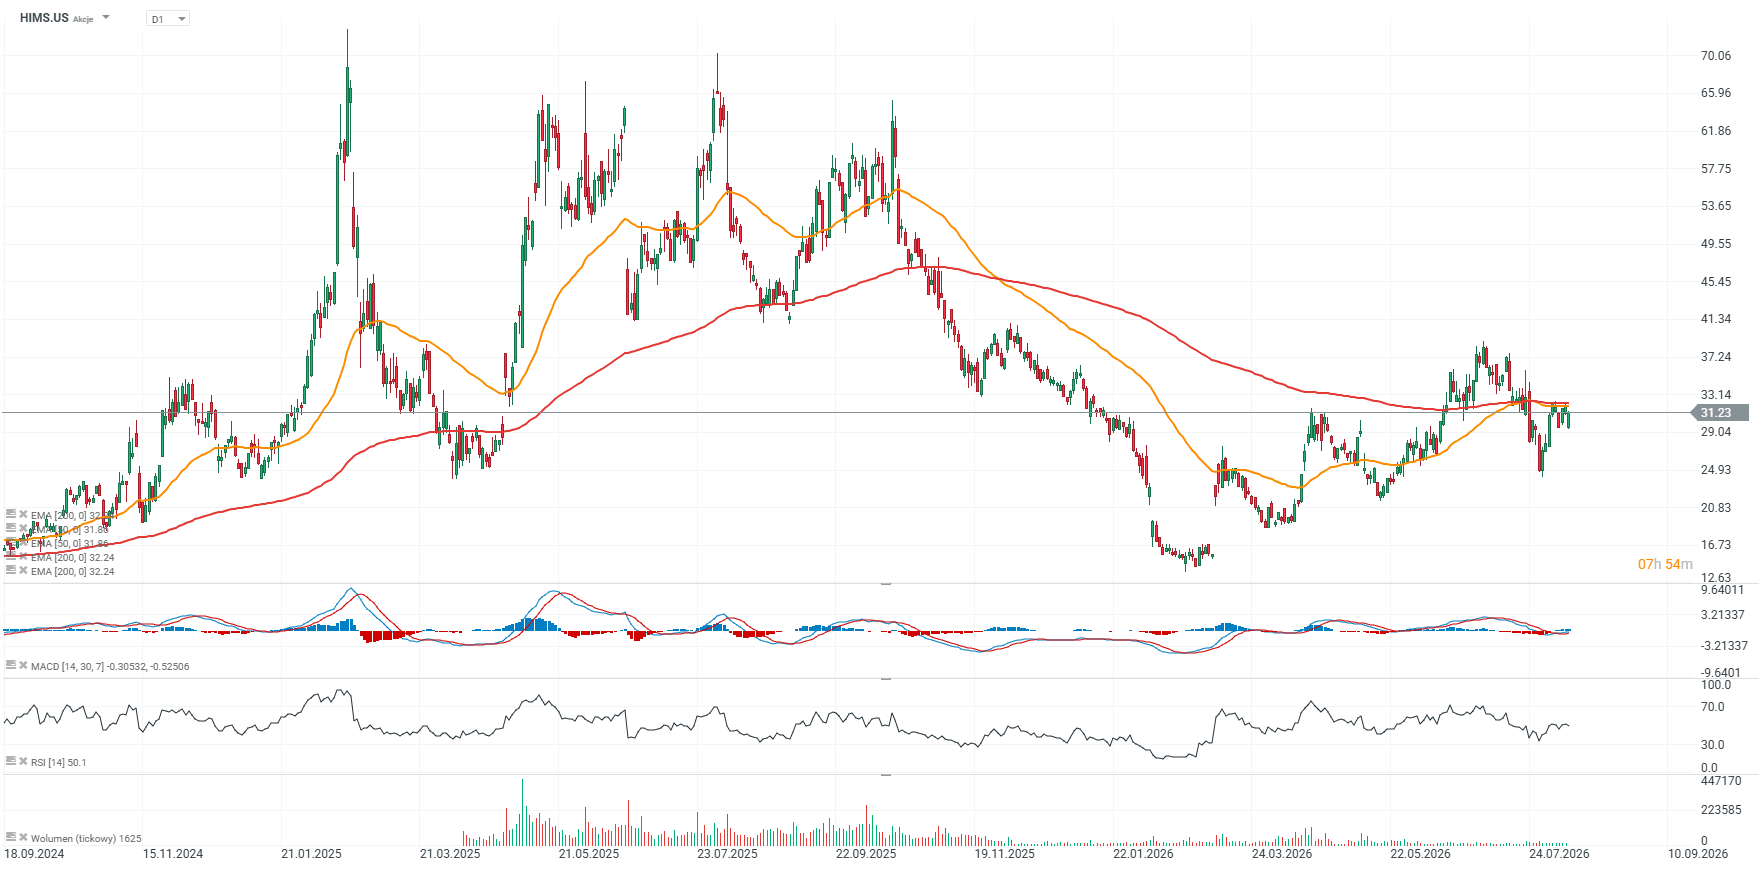Click the volume scale value 447170
Viewport: 1761px width, 872px height.
(x=1721, y=781)
